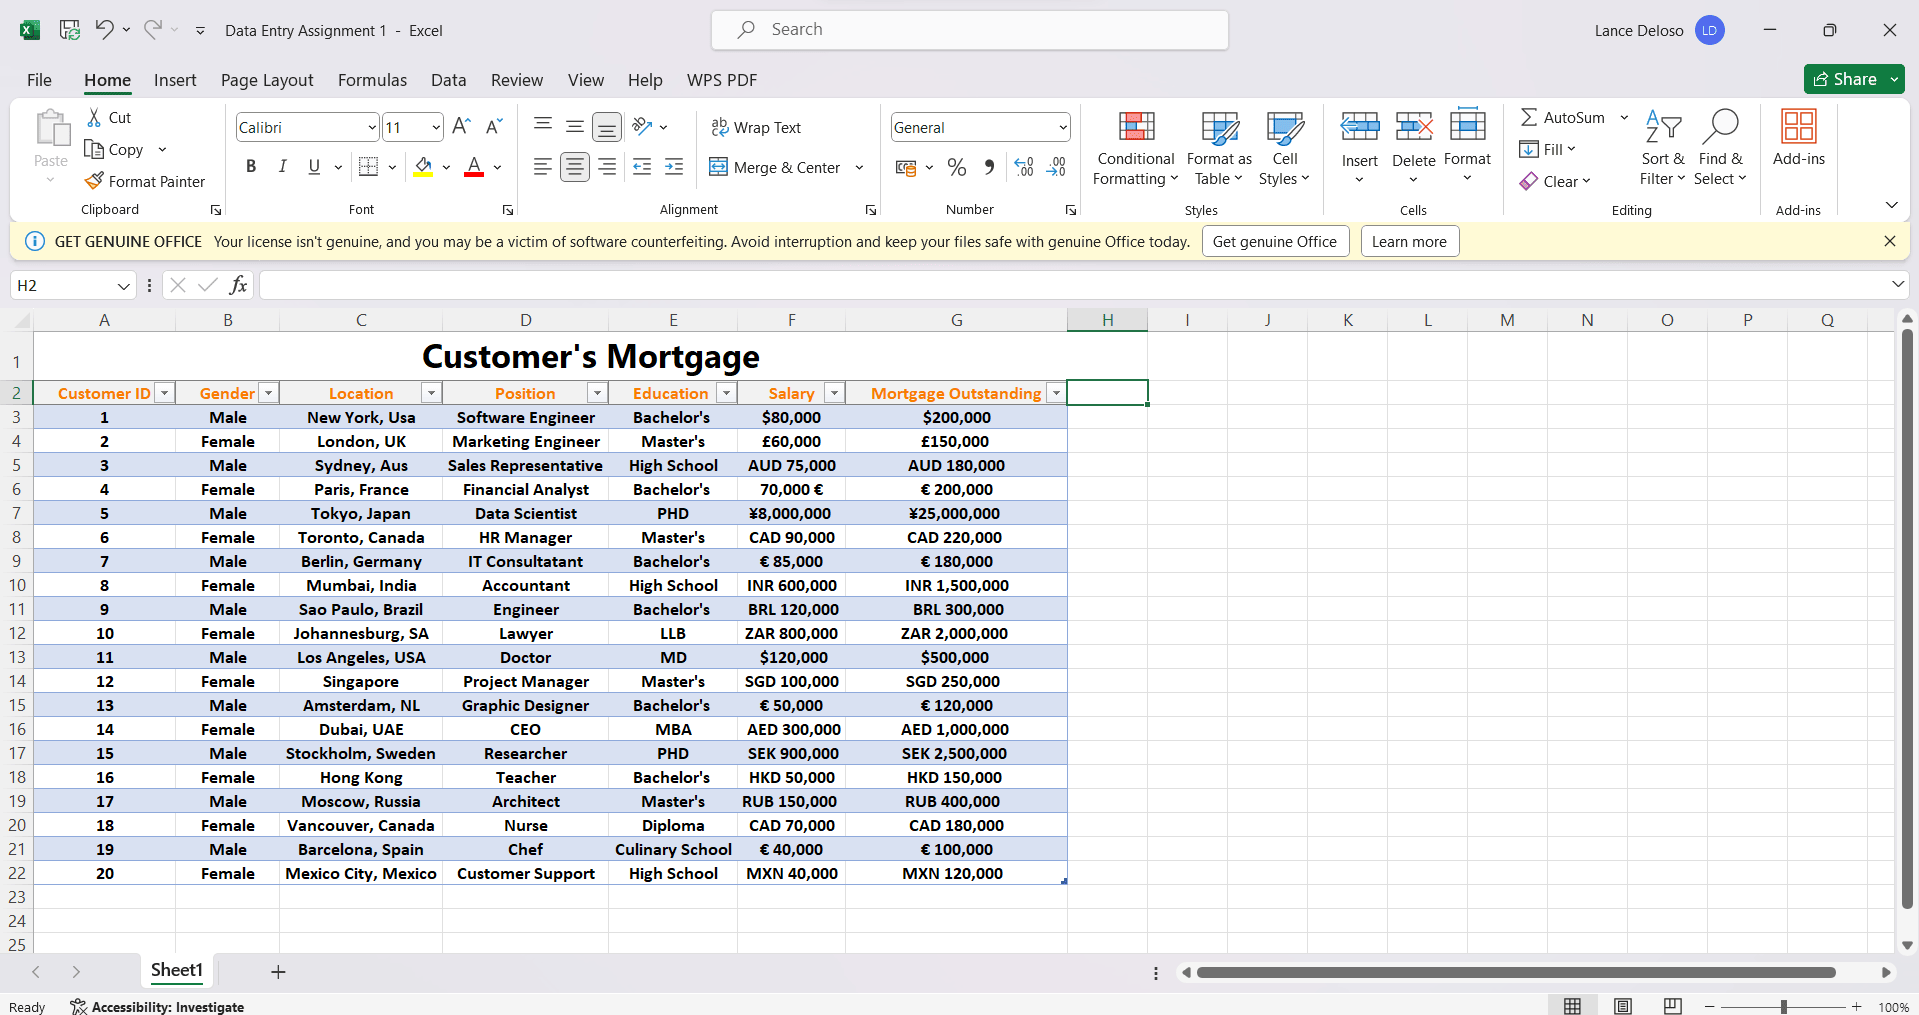
Task: Open the font size dropdown
Action: 436,127
